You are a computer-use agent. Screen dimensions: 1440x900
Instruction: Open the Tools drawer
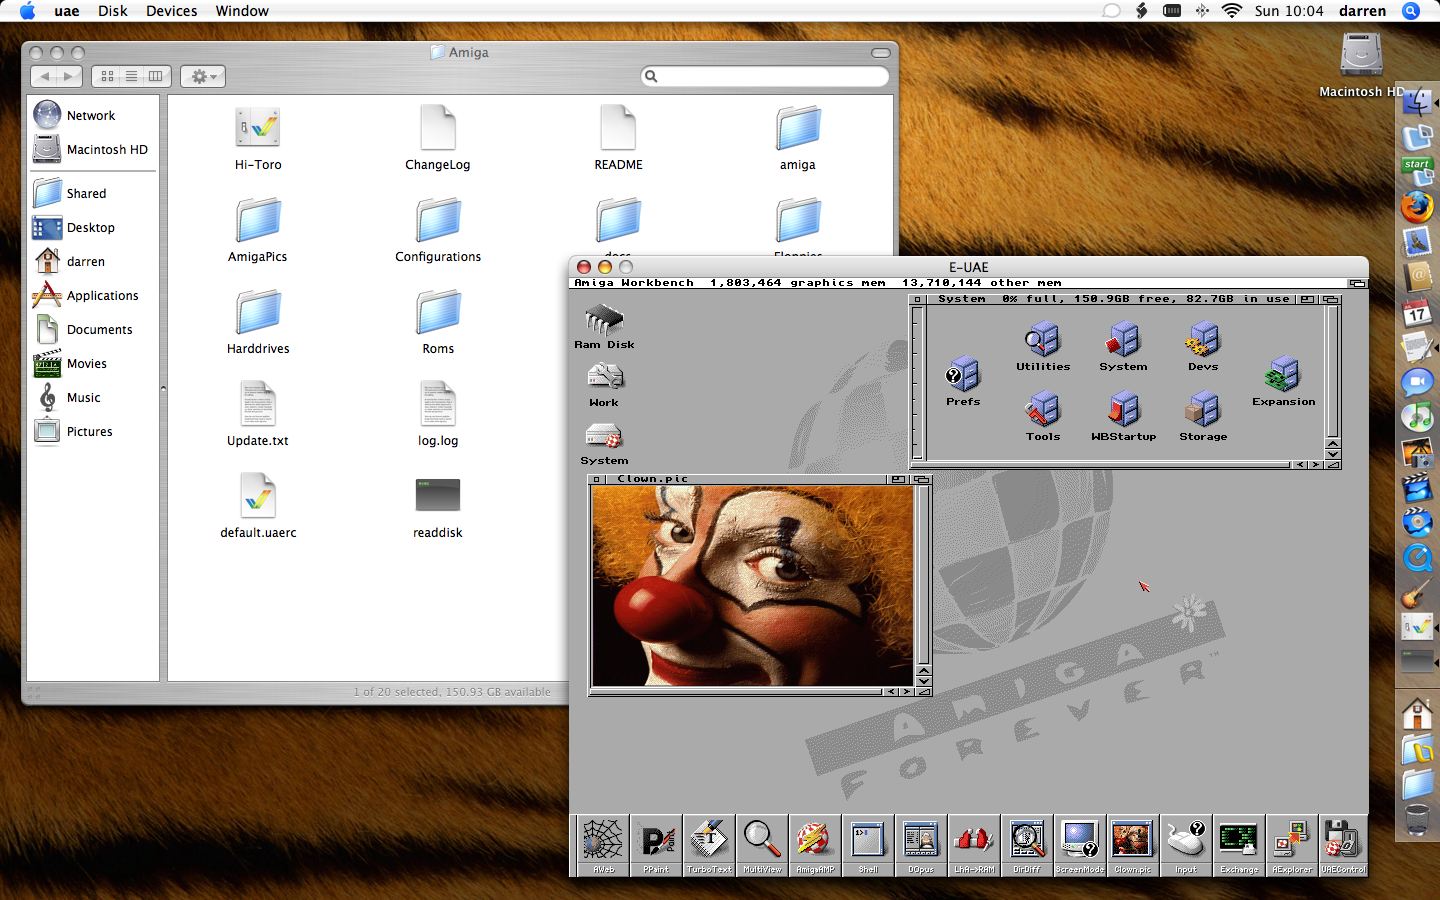coord(1043,416)
